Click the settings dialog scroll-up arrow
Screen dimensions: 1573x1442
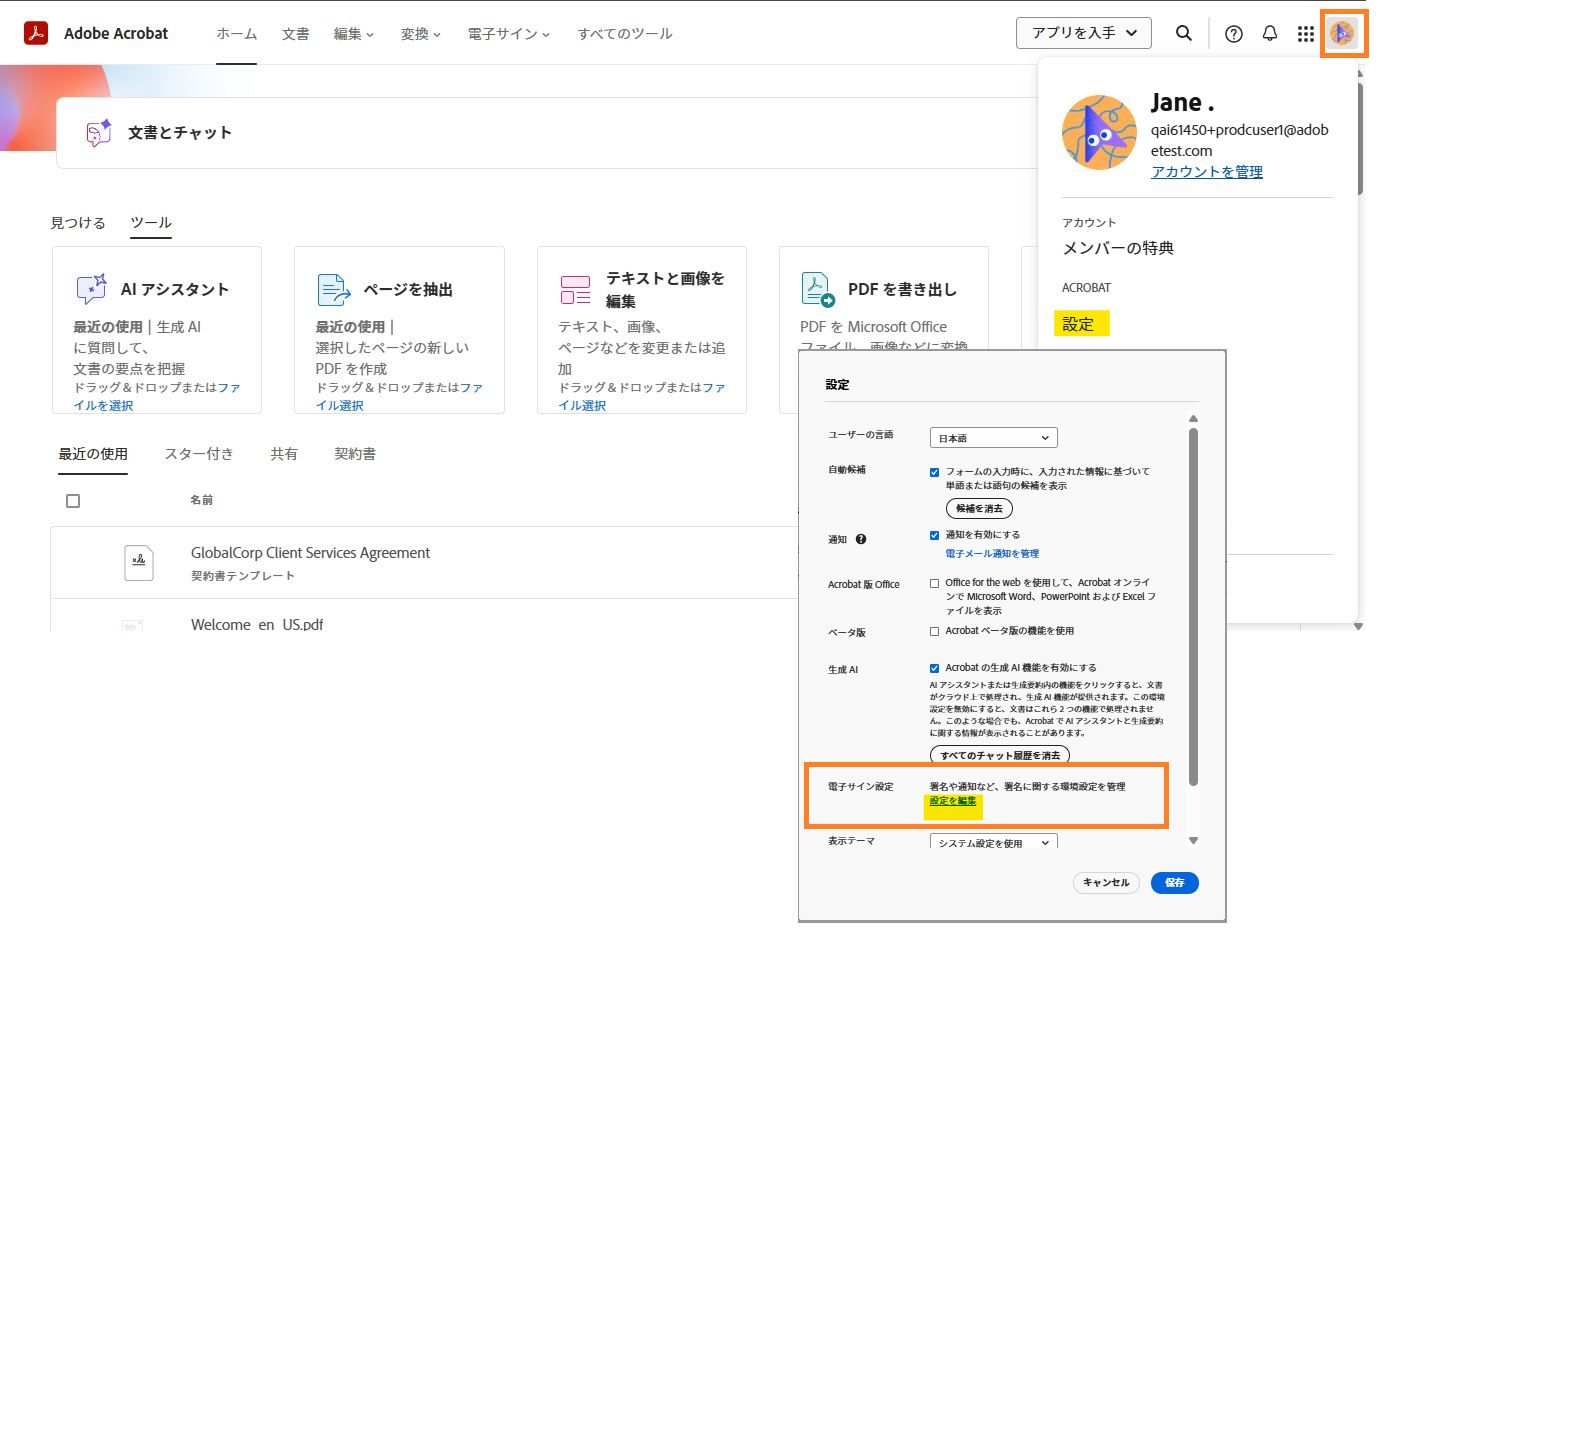[x=1193, y=419]
